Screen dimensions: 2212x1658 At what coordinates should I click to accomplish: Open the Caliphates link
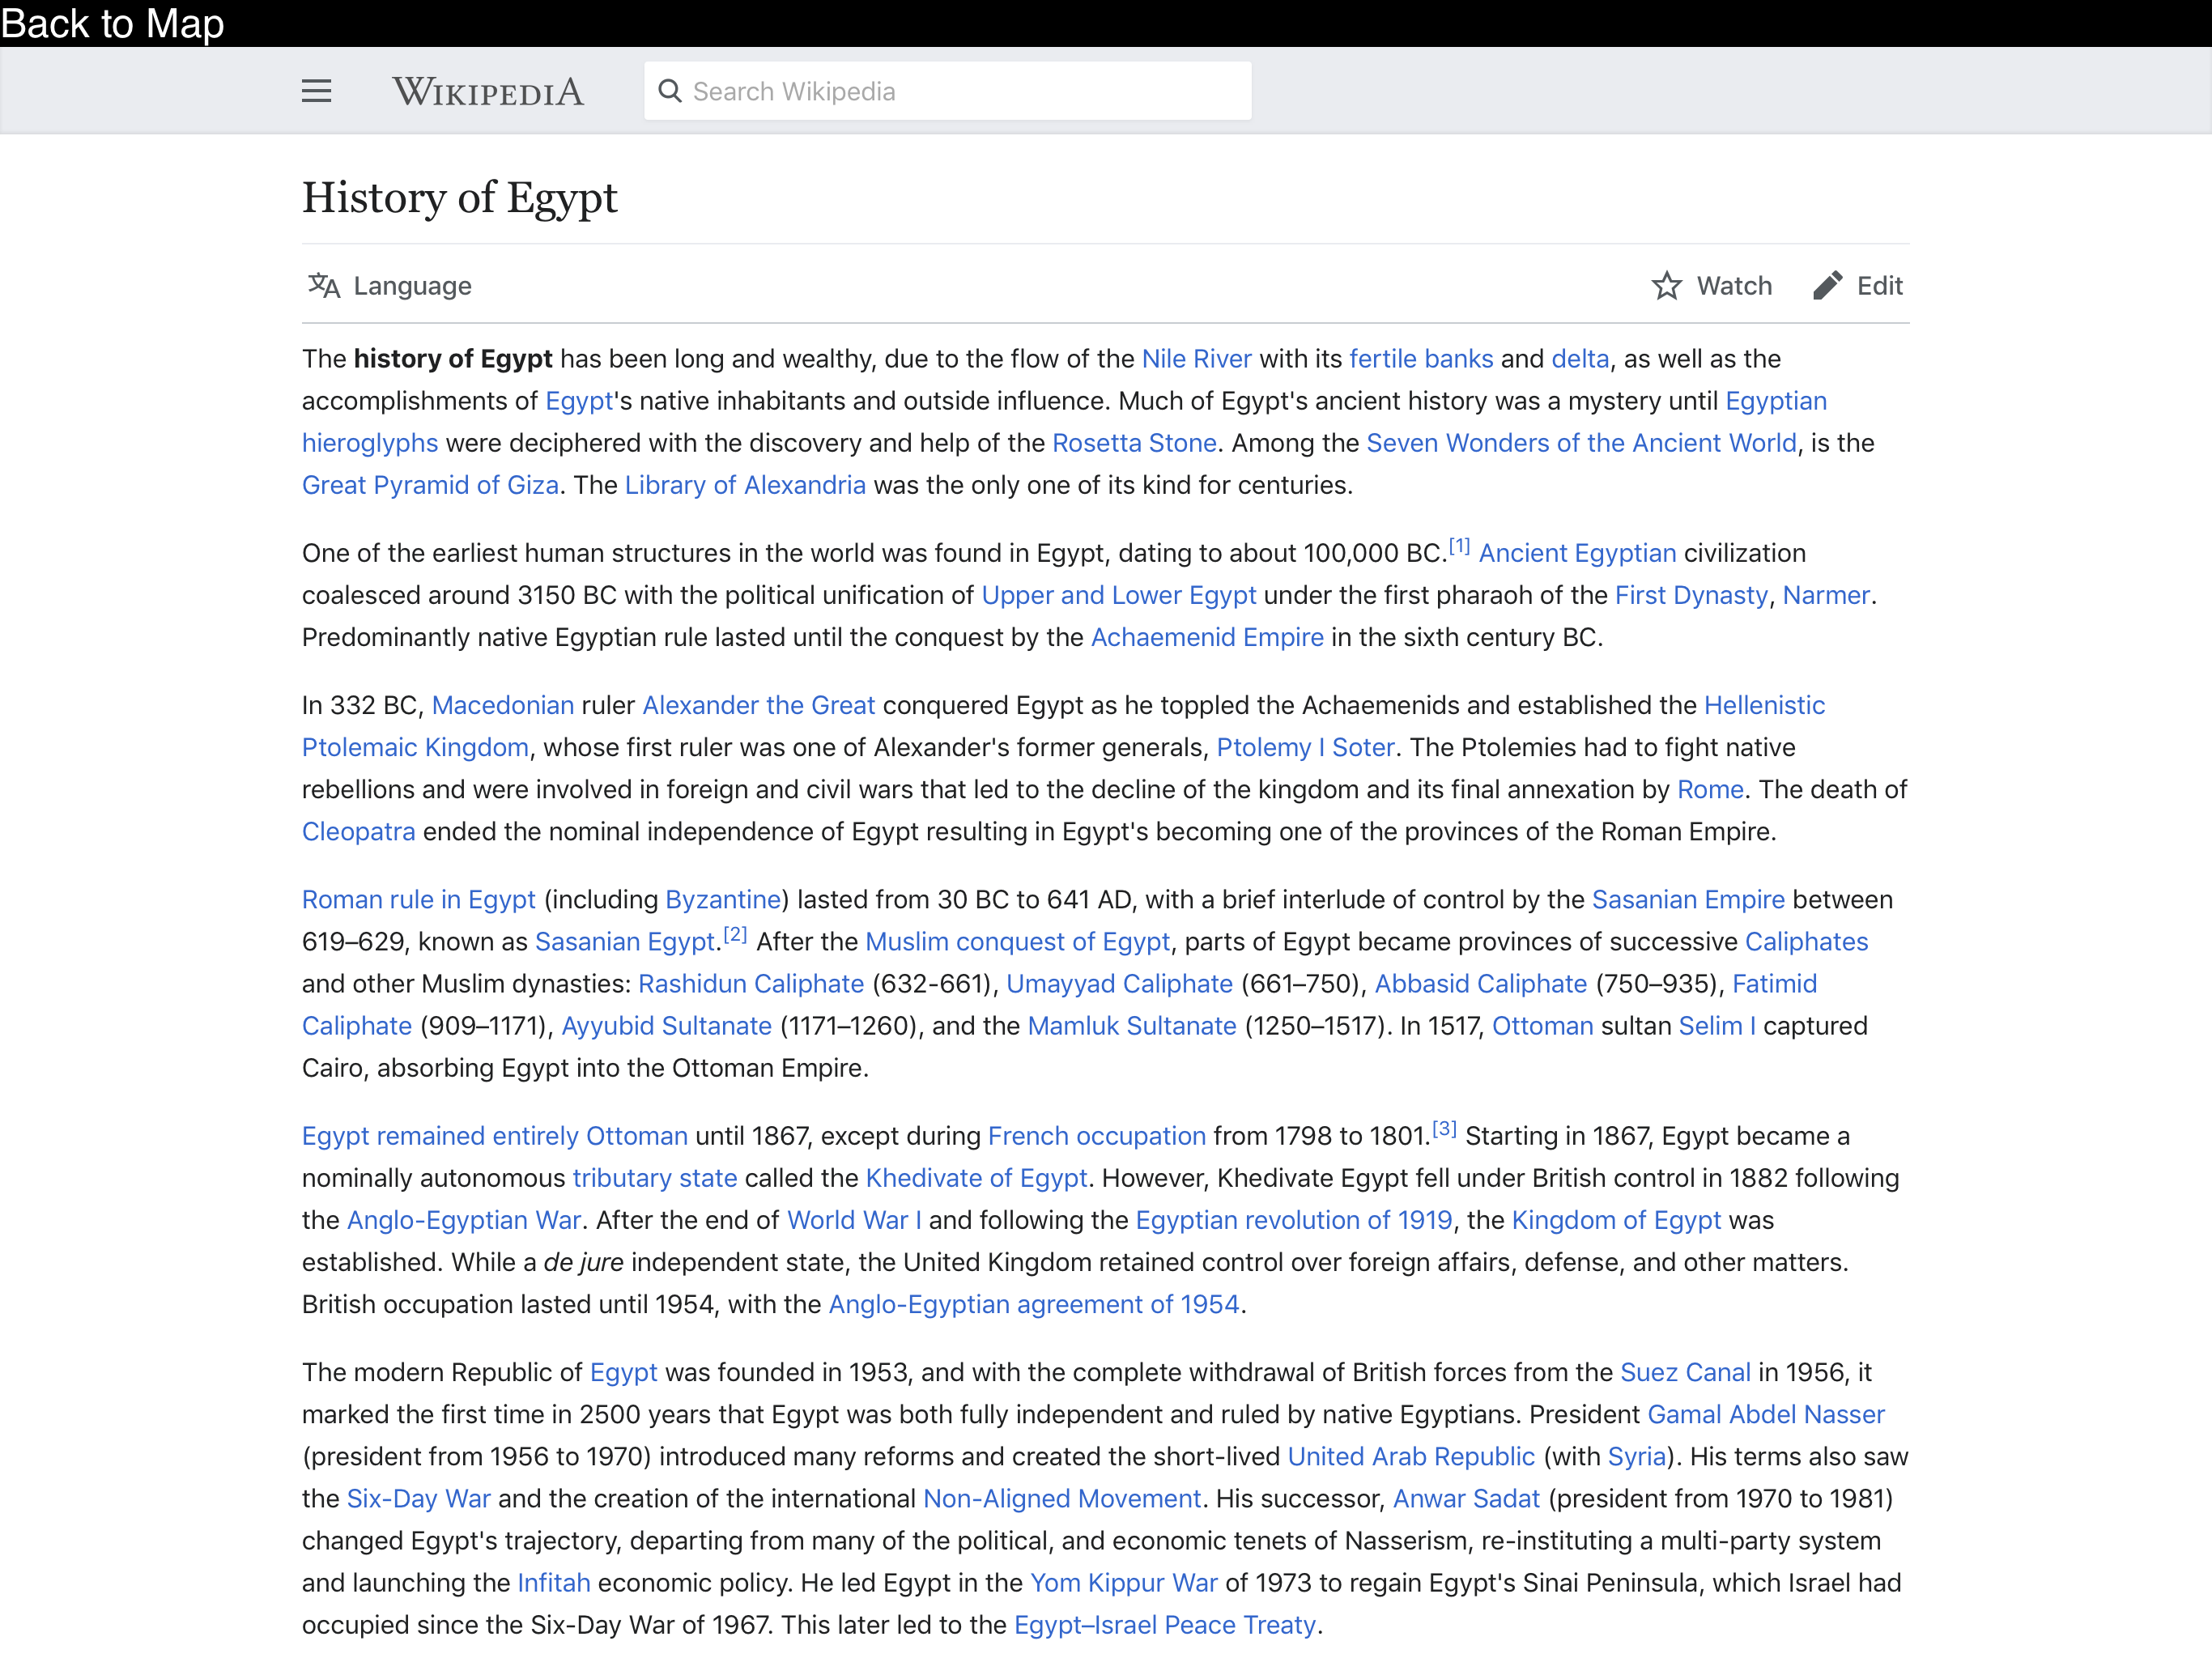pos(1806,941)
